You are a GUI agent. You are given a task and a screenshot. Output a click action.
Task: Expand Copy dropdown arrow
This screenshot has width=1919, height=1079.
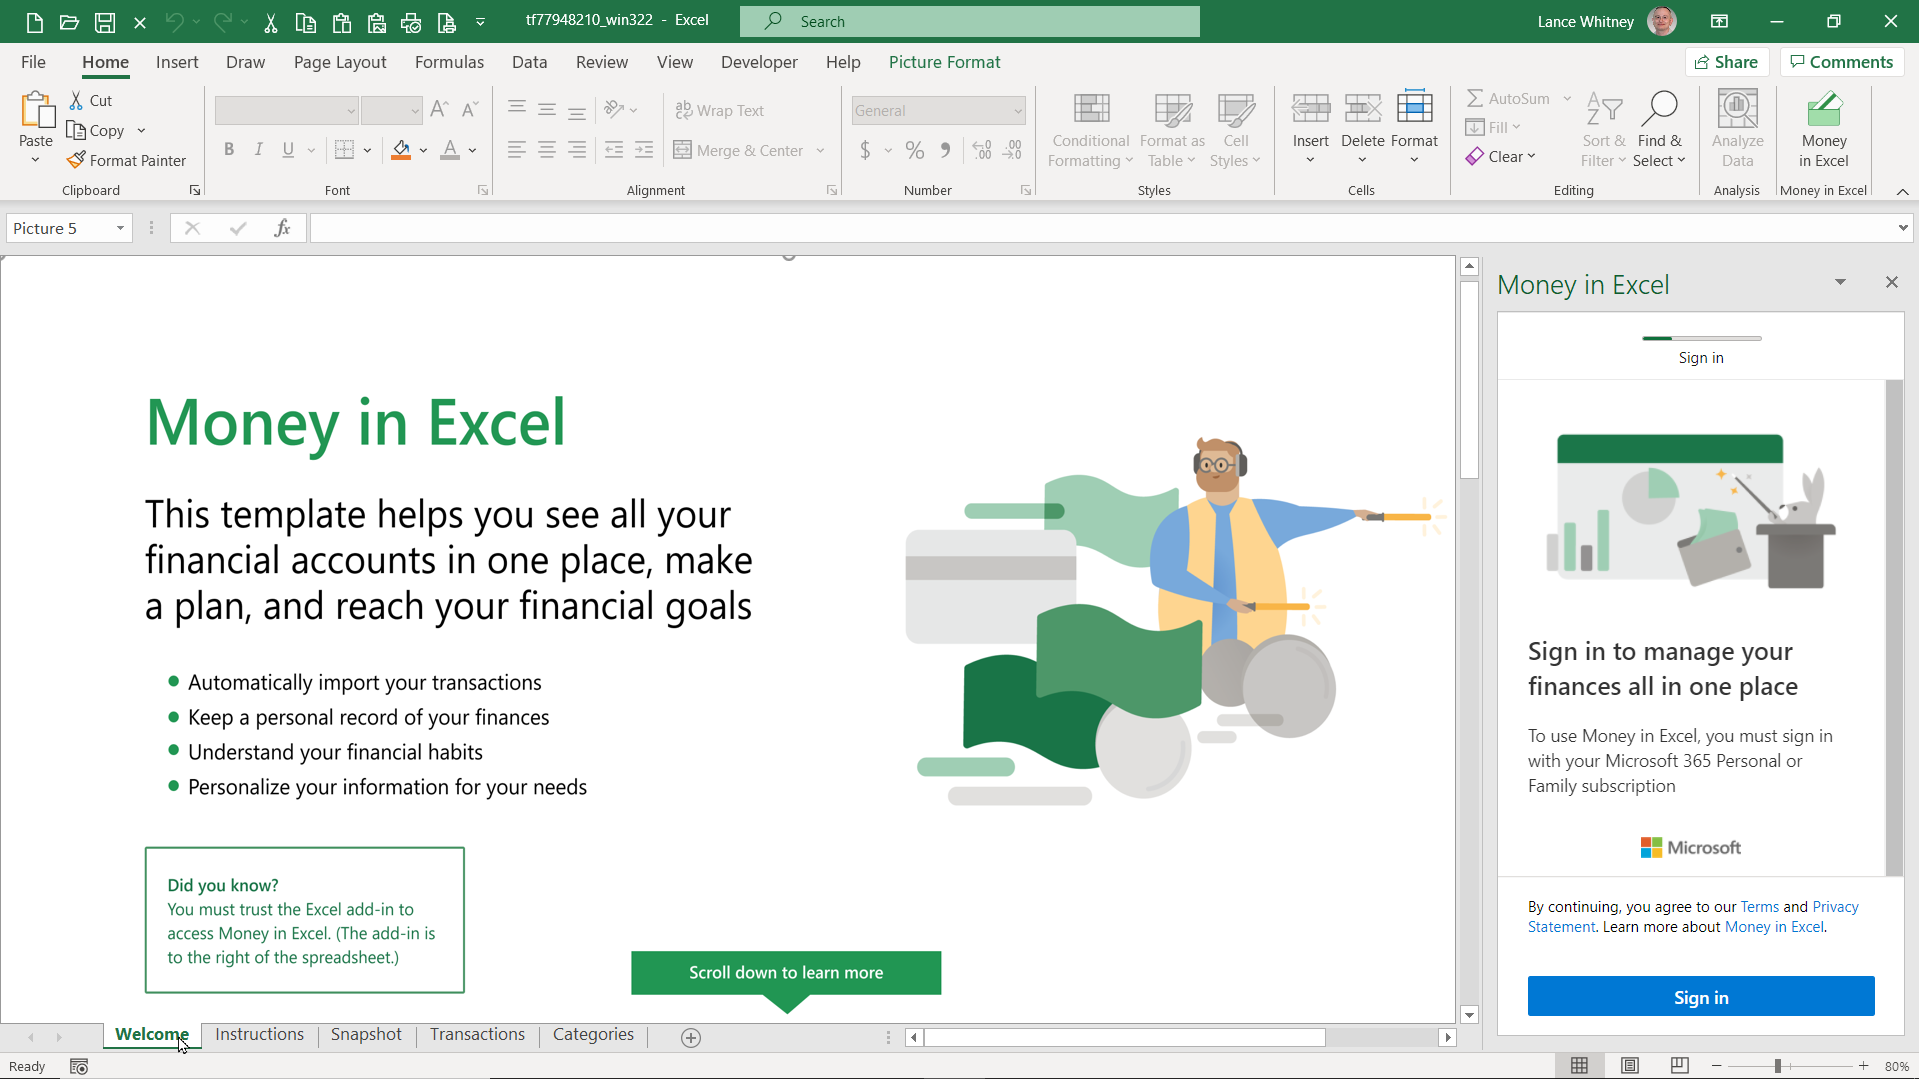(x=141, y=130)
